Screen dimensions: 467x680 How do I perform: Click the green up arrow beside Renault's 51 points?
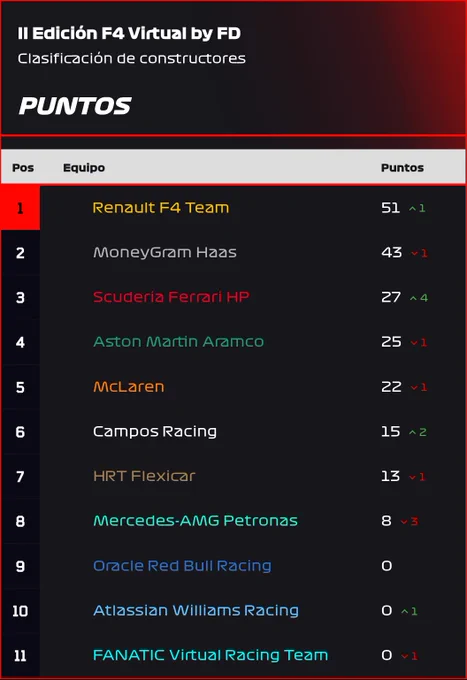click(x=417, y=209)
